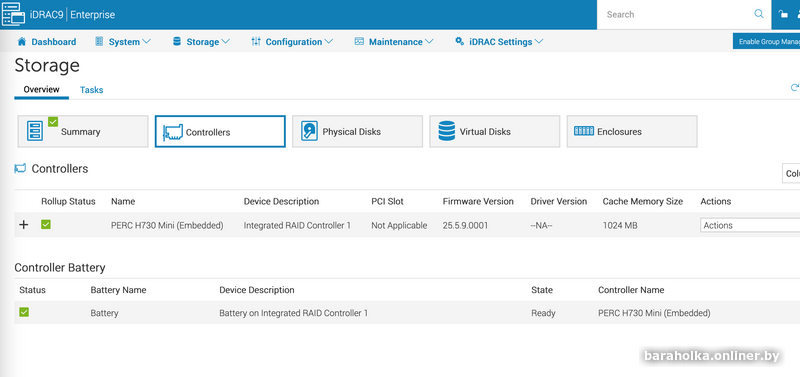Click the iDRAC9 server logo icon
Image resolution: width=800 pixels, height=377 pixels.
coord(14,14)
